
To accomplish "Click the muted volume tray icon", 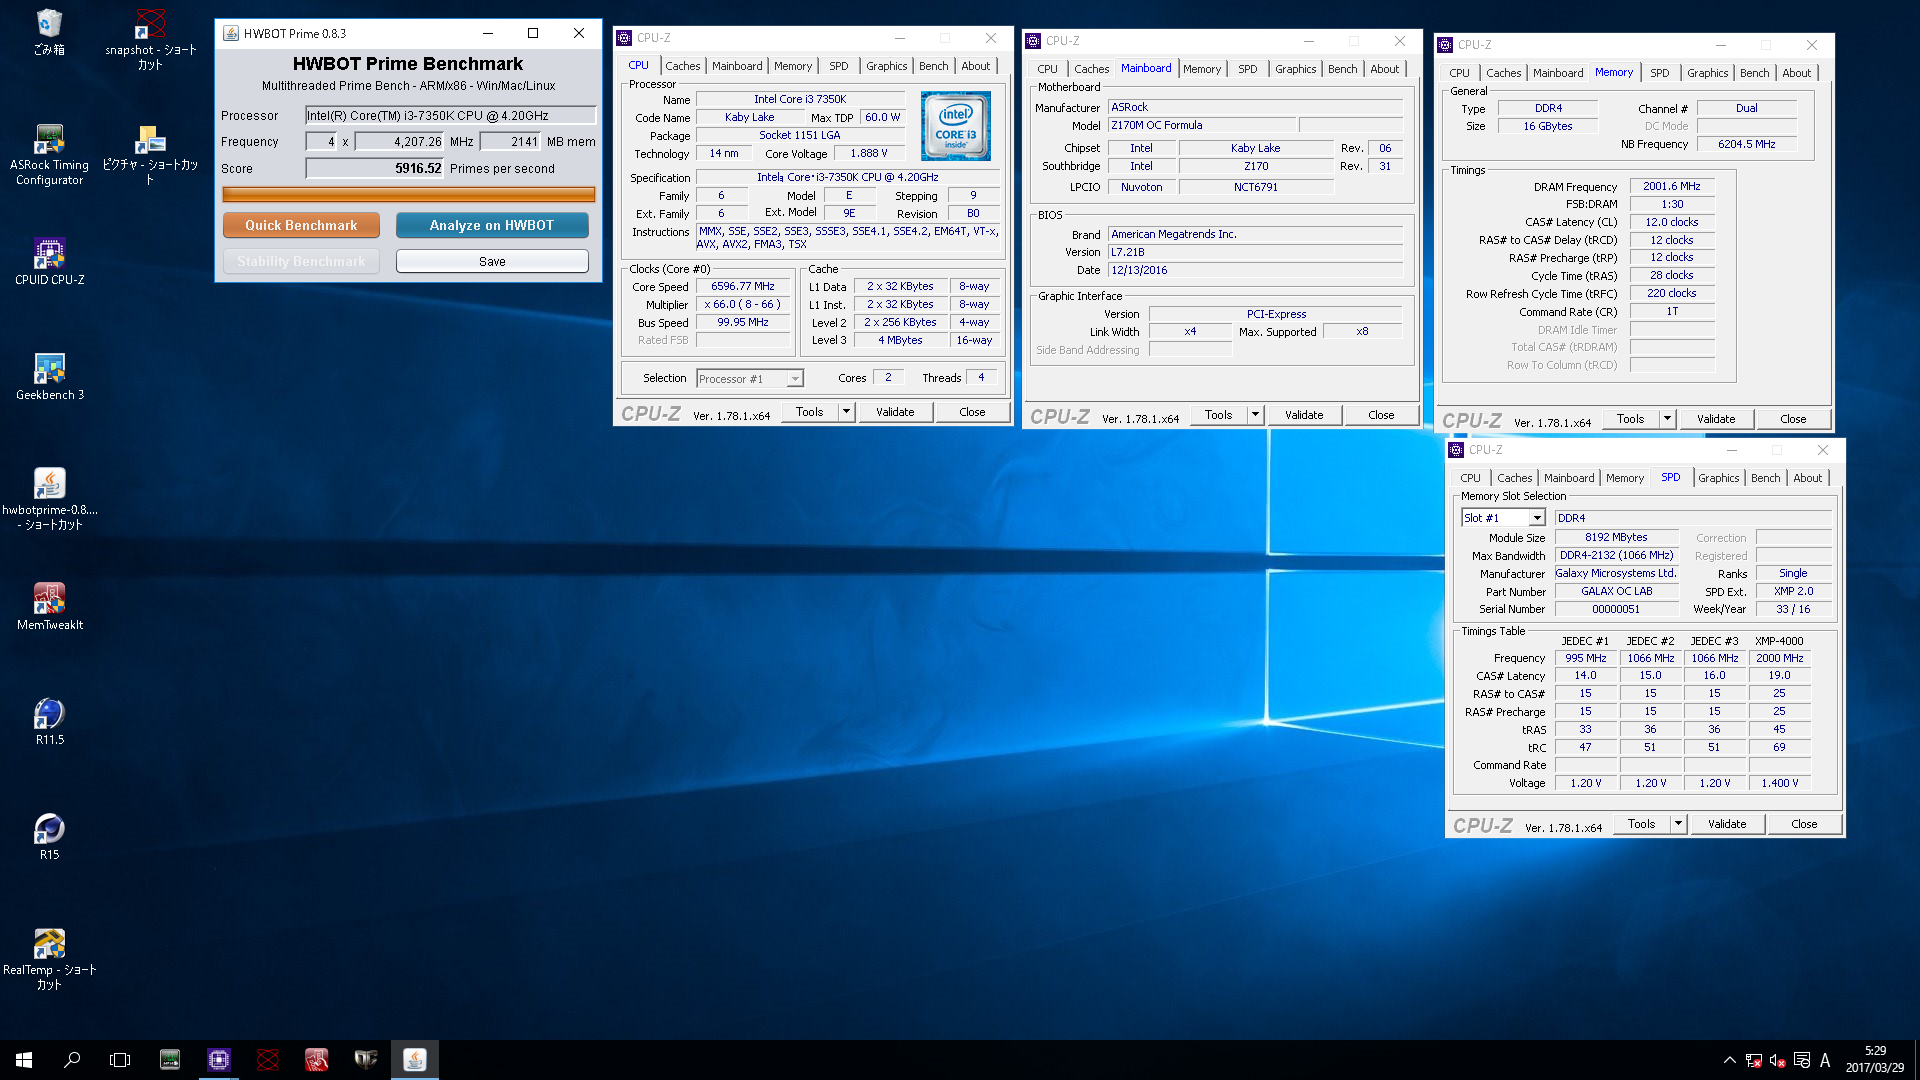I will pos(1778,1060).
